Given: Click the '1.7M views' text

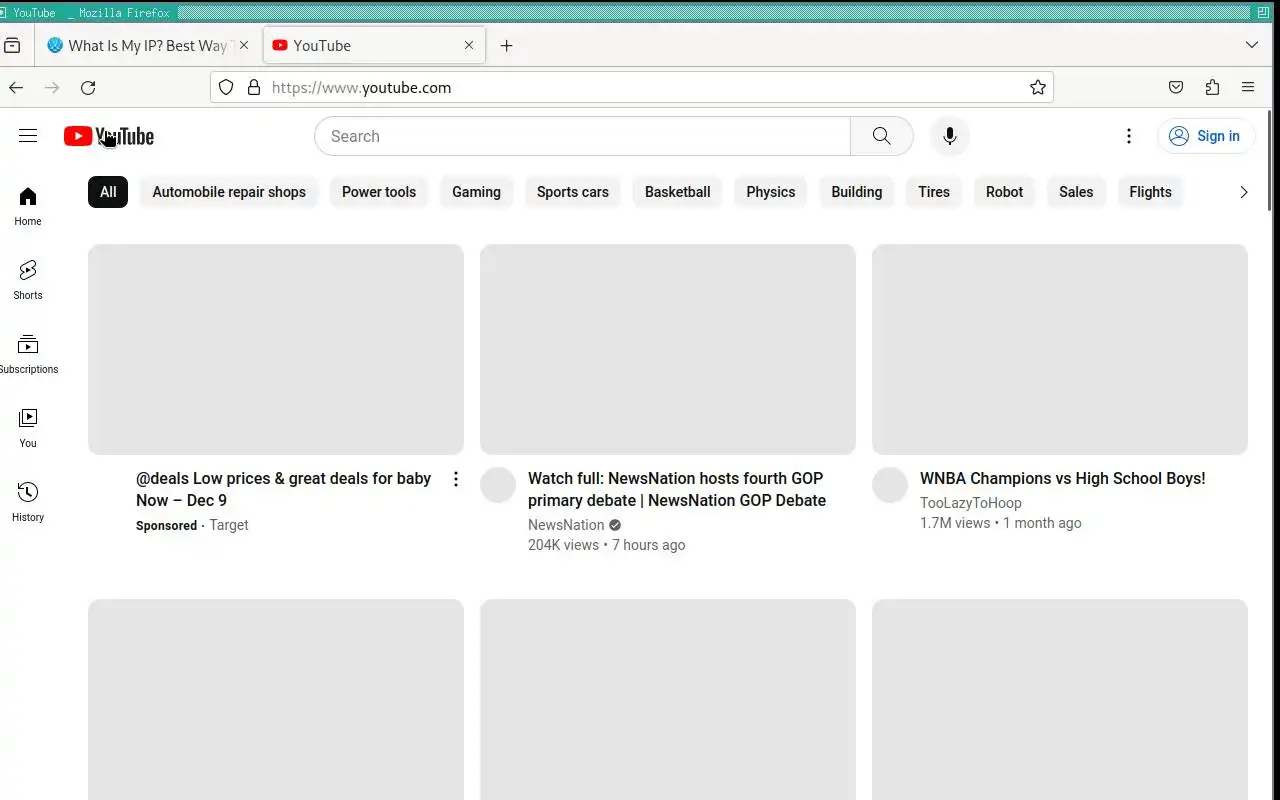Looking at the screenshot, I should (x=955, y=523).
